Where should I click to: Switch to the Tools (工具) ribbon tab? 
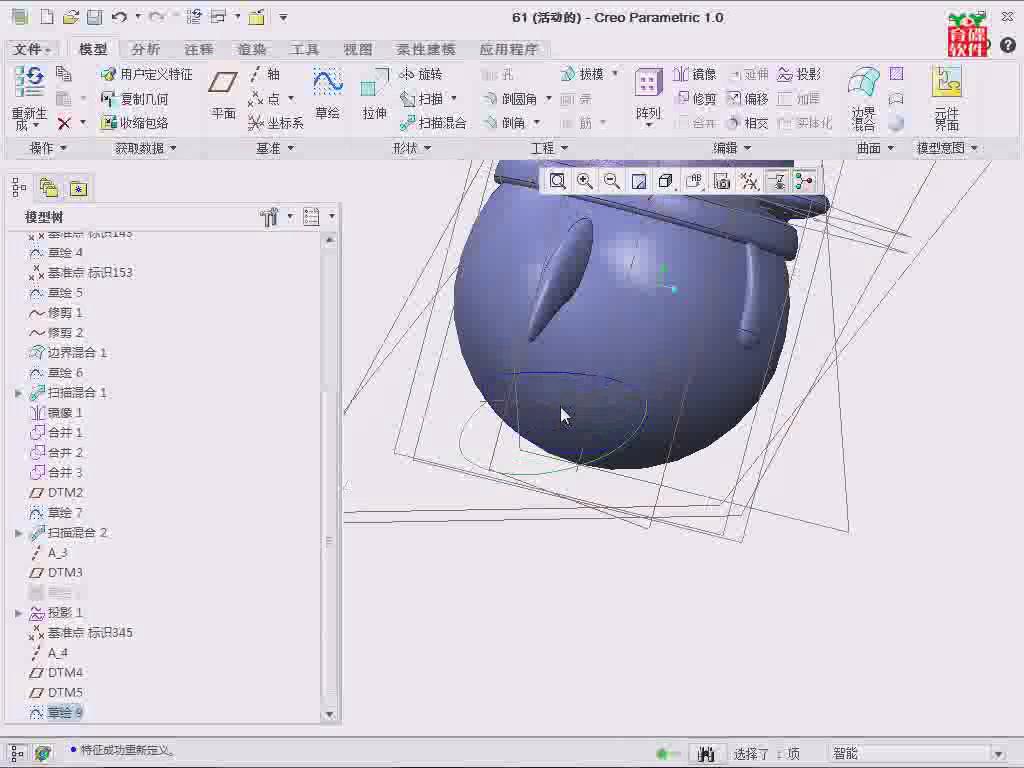pyautogui.click(x=305, y=49)
